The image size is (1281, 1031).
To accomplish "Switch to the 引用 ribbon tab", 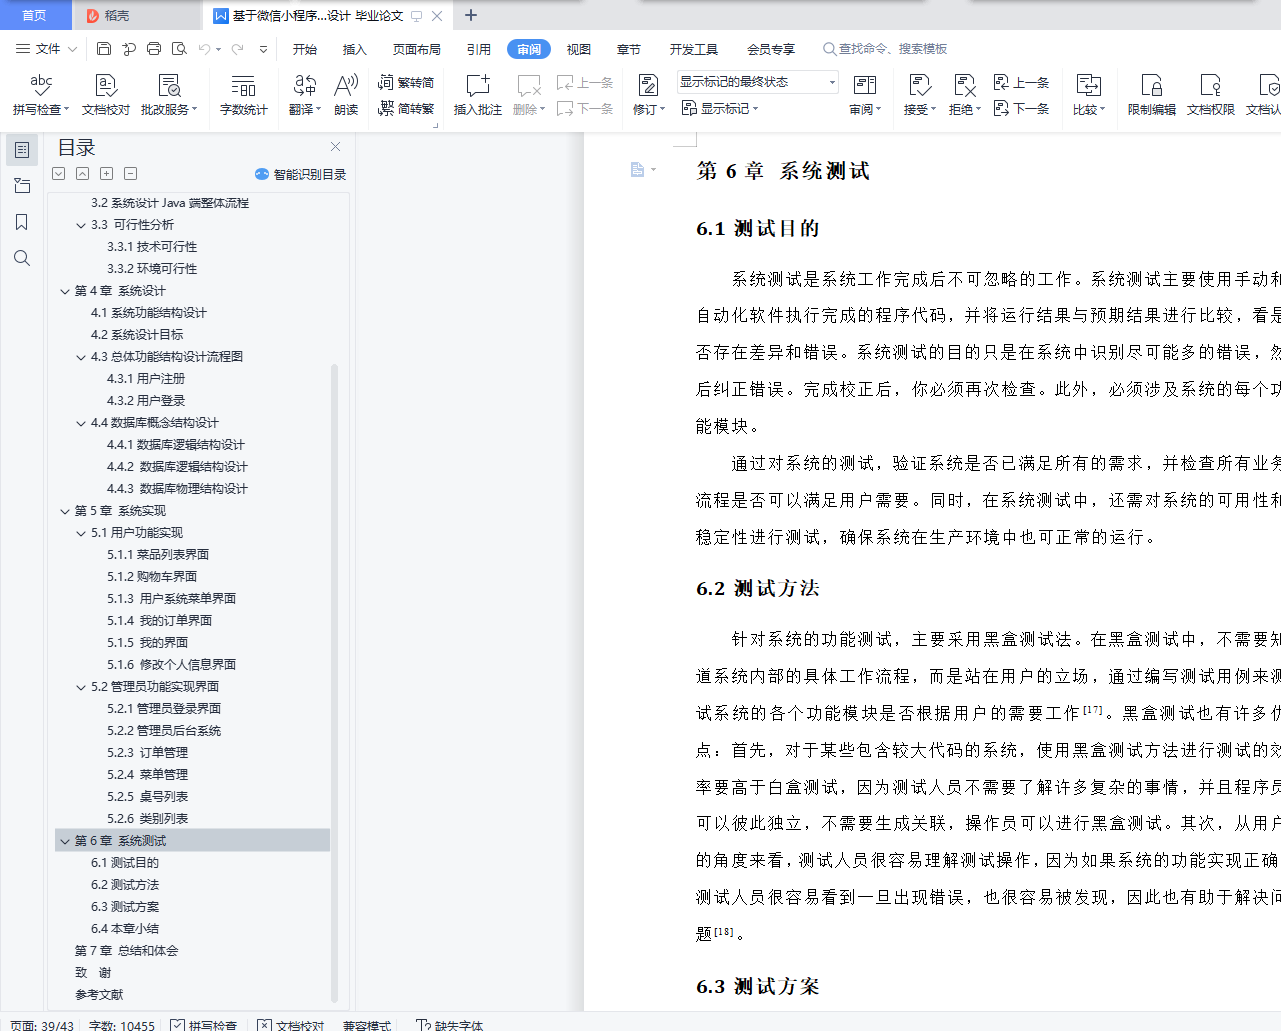I will tap(479, 49).
